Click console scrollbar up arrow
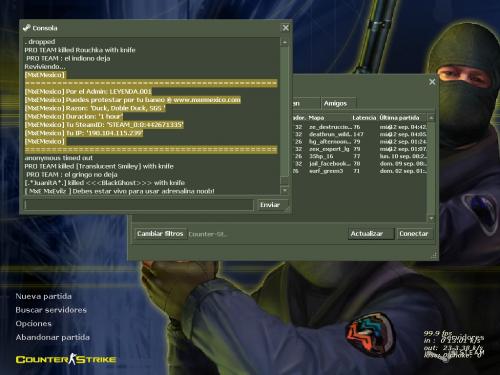 [285, 43]
